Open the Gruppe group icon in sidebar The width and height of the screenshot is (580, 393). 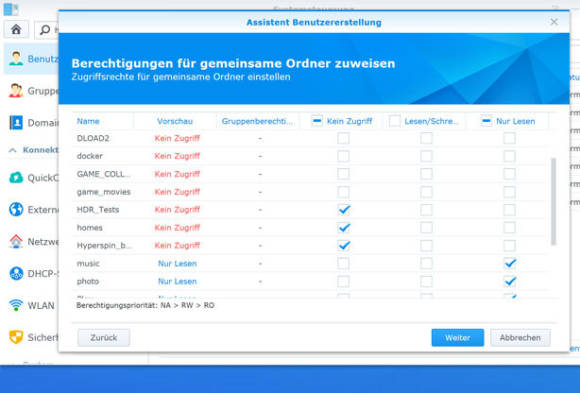pos(16,91)
